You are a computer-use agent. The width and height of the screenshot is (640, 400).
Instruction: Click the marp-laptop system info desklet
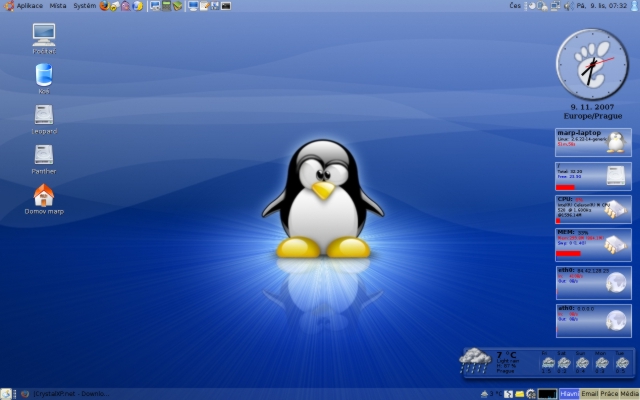[593, 142]
